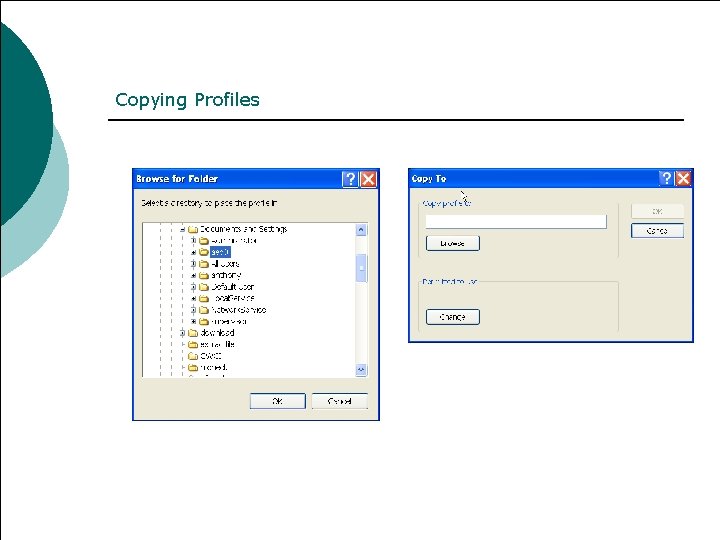This screenshot has width=720, height=540.
Task: Click OK in Browse for Folder dialog
Action: [278, 401]
